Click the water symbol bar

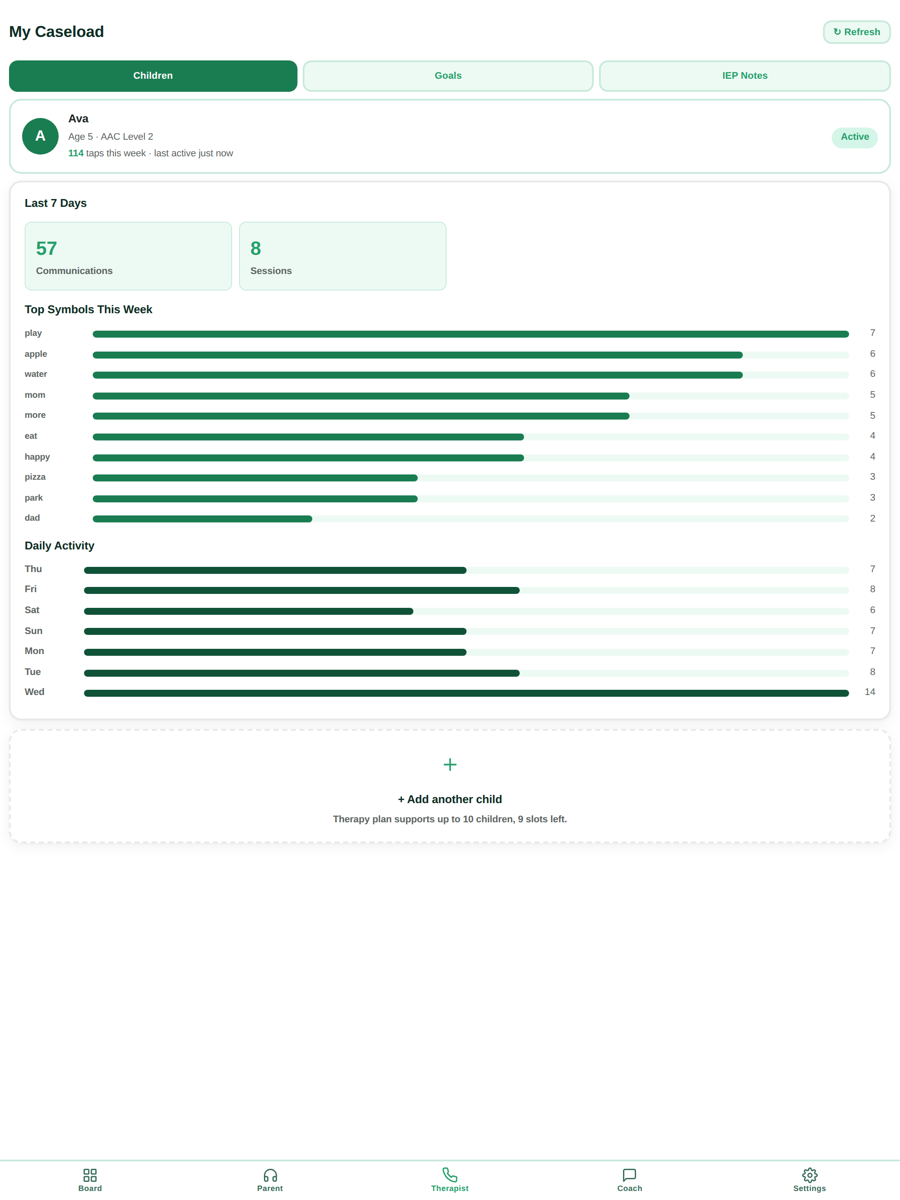point(471,375)
